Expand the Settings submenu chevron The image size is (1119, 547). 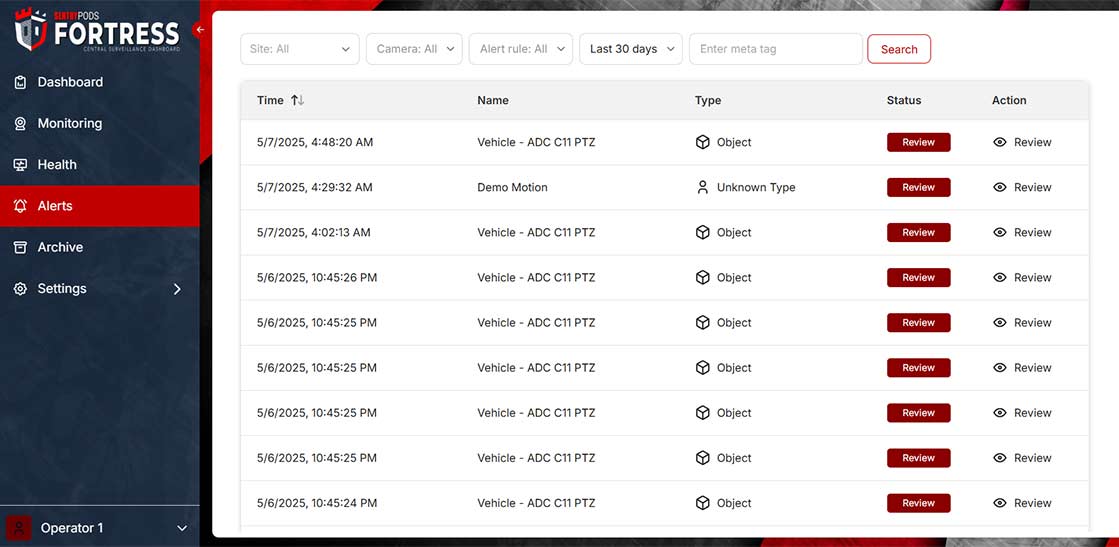coord(177,289)
